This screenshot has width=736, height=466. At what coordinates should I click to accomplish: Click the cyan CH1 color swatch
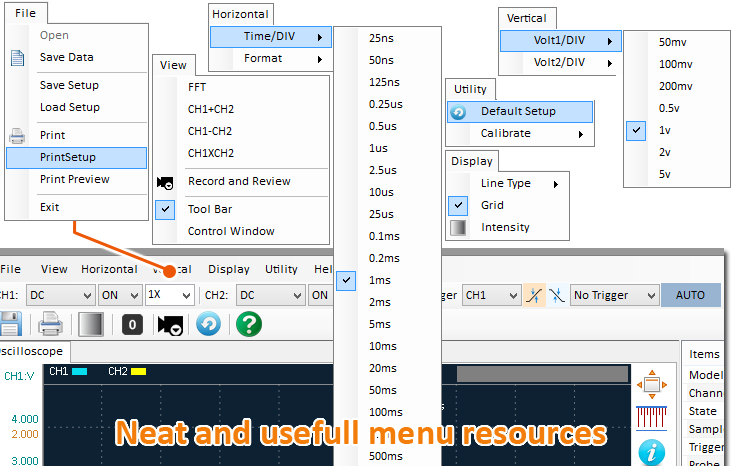(x=80, y=371)
